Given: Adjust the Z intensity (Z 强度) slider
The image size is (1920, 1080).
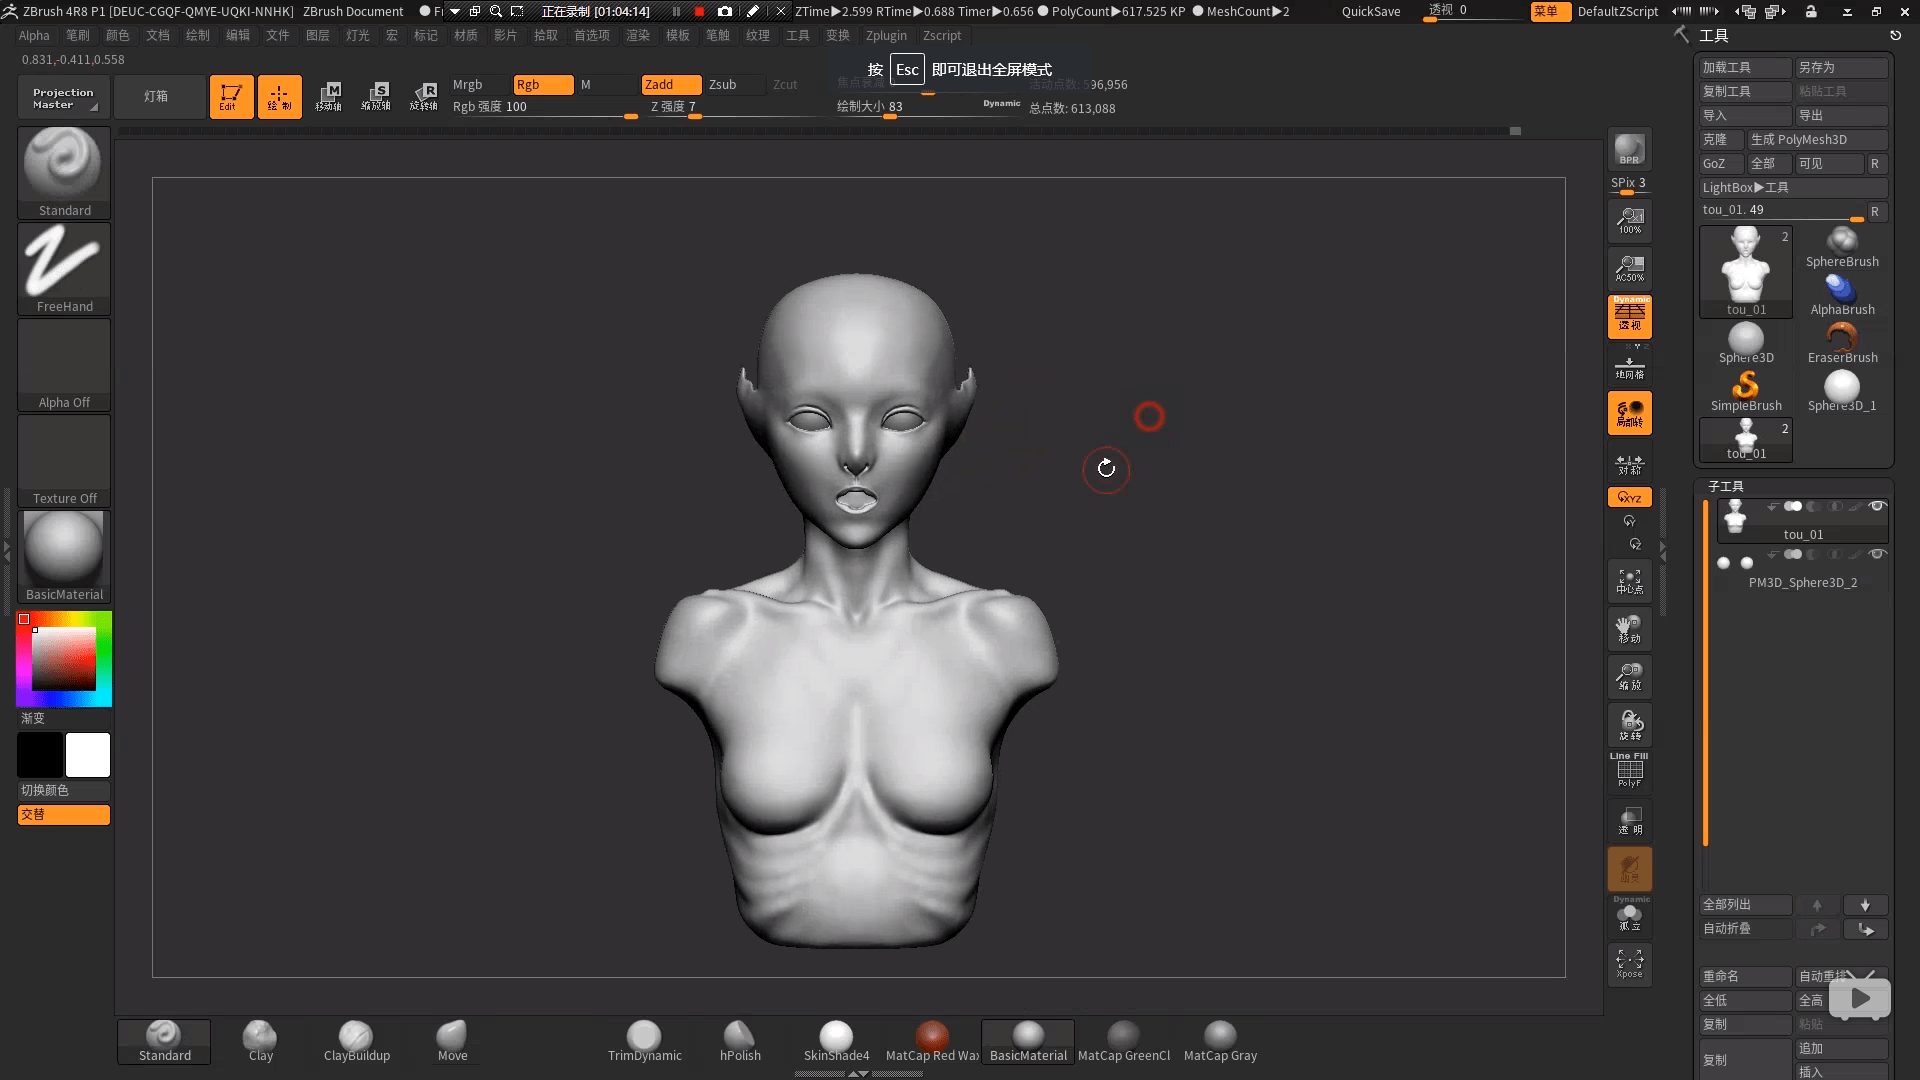Looking at the screenshot, I should (x=735, y=107).
